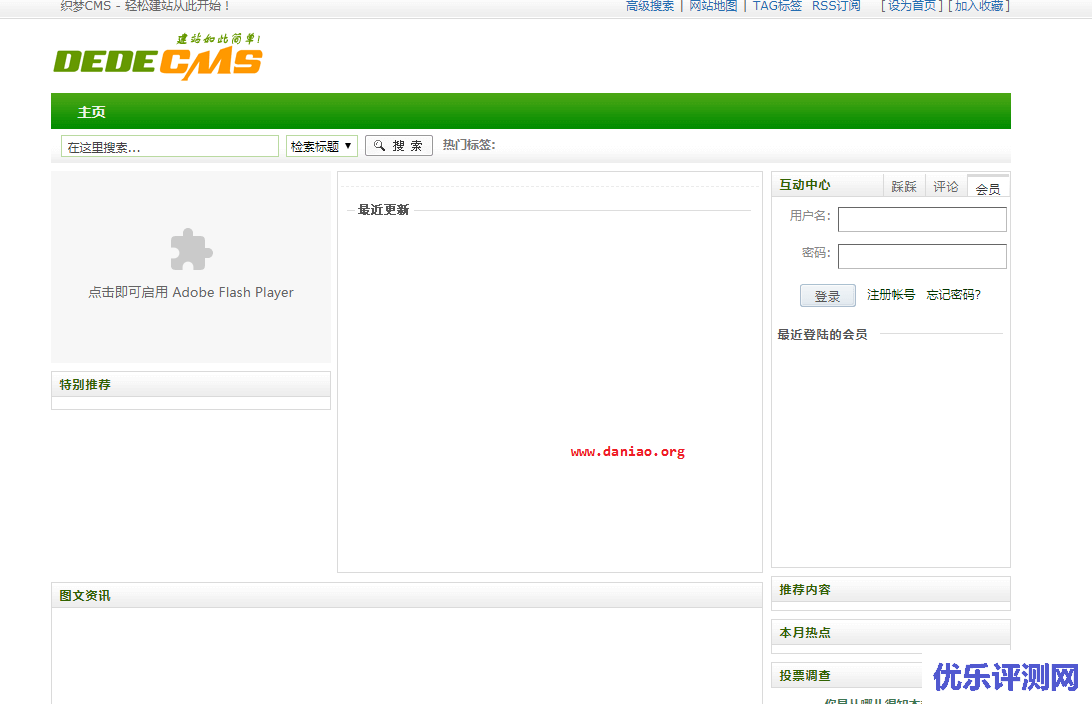Visit the www.daniao.org link
The width and height of the screenshot is (1092, 704).
628,451
